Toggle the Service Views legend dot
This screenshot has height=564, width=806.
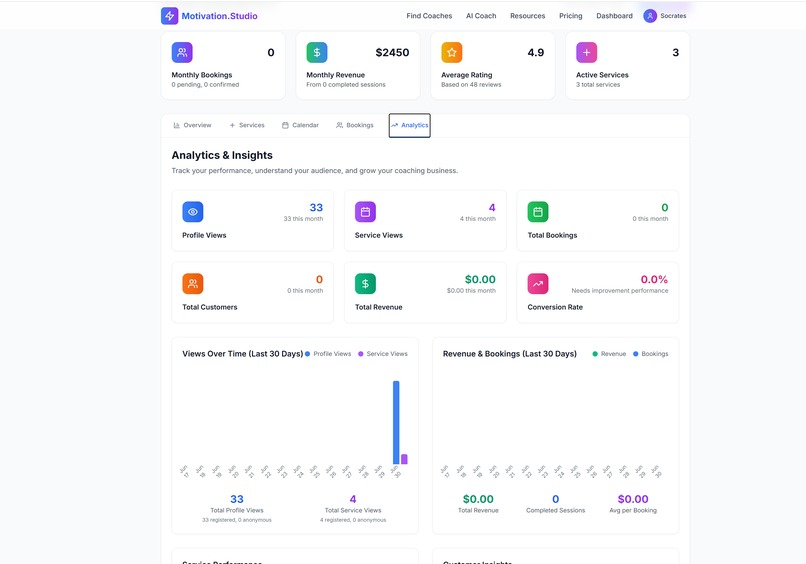361,354
